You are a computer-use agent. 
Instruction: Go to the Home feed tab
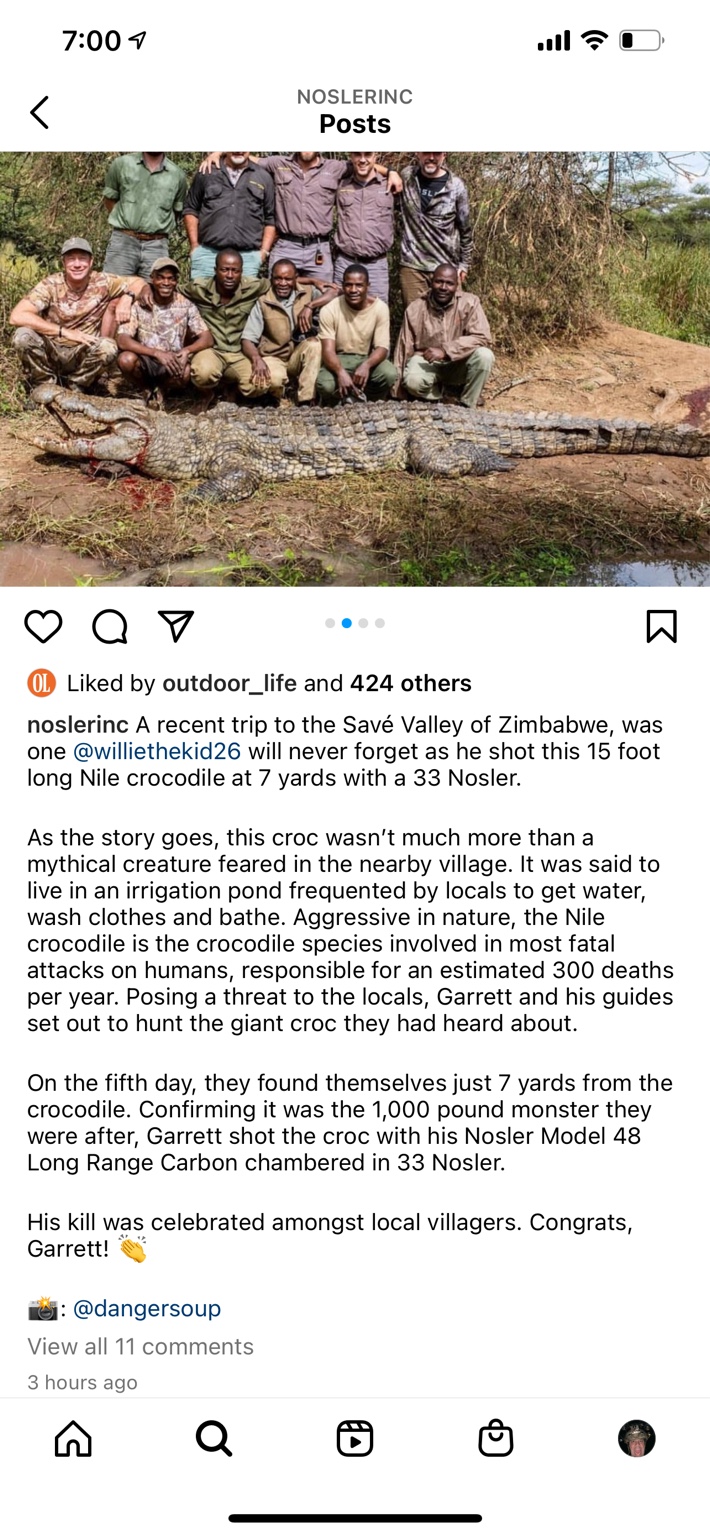73,1438
